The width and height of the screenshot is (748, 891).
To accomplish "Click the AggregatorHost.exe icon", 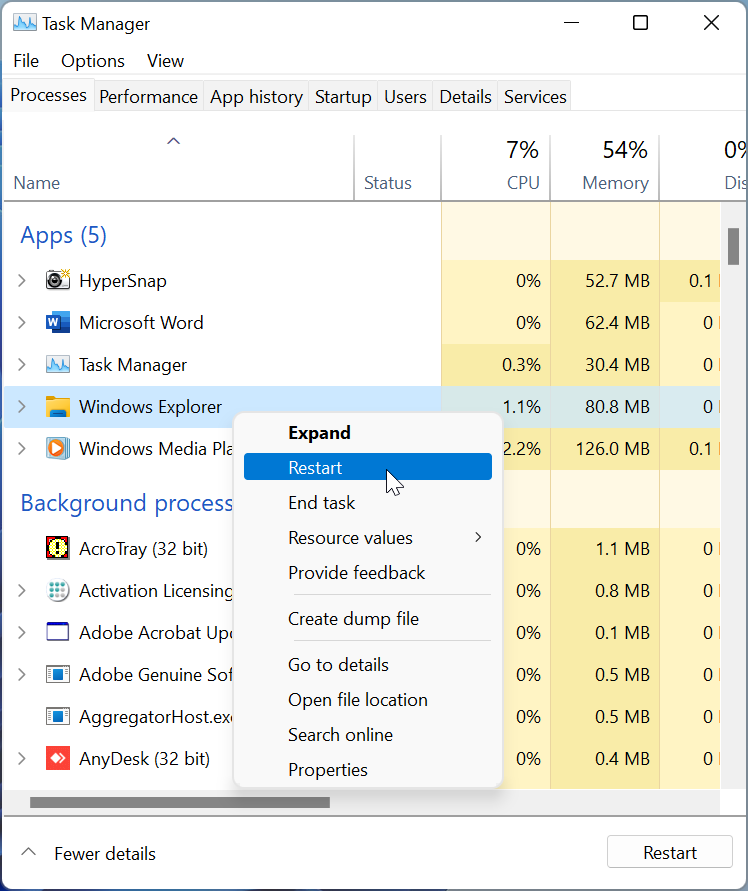I will 57,717.
